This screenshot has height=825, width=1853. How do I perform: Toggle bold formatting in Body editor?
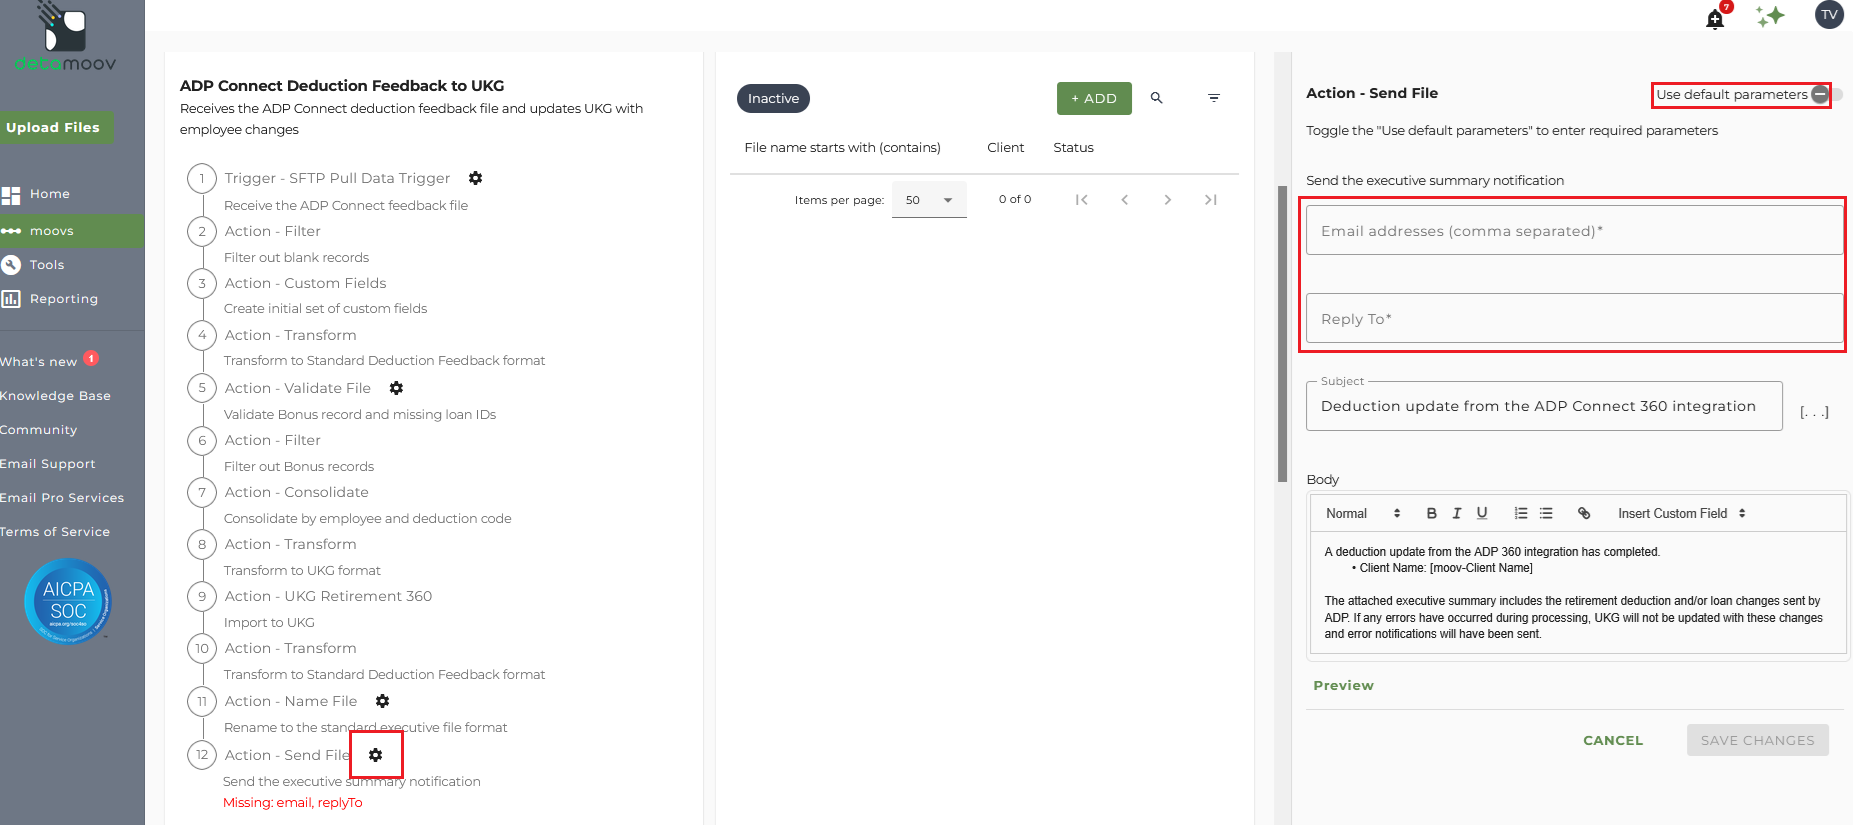point(1432,513)
